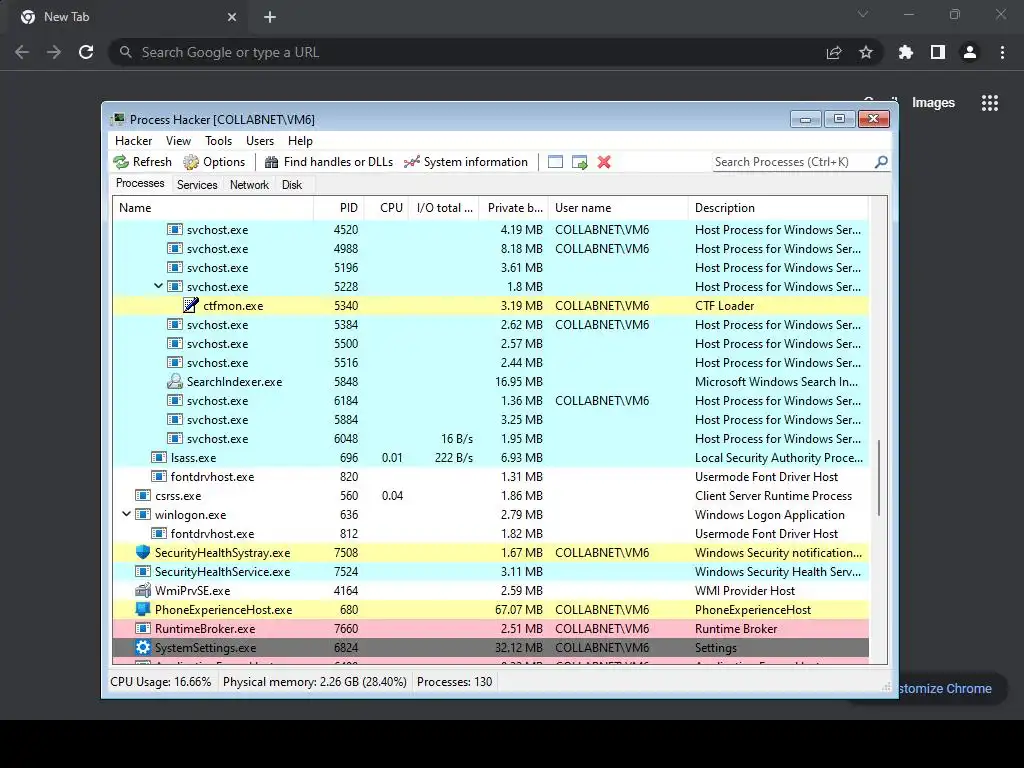This screenshot has height=768, width=1024.
Task: Select fontdrvhost.exe with PID 820
Action: [491, 476]
